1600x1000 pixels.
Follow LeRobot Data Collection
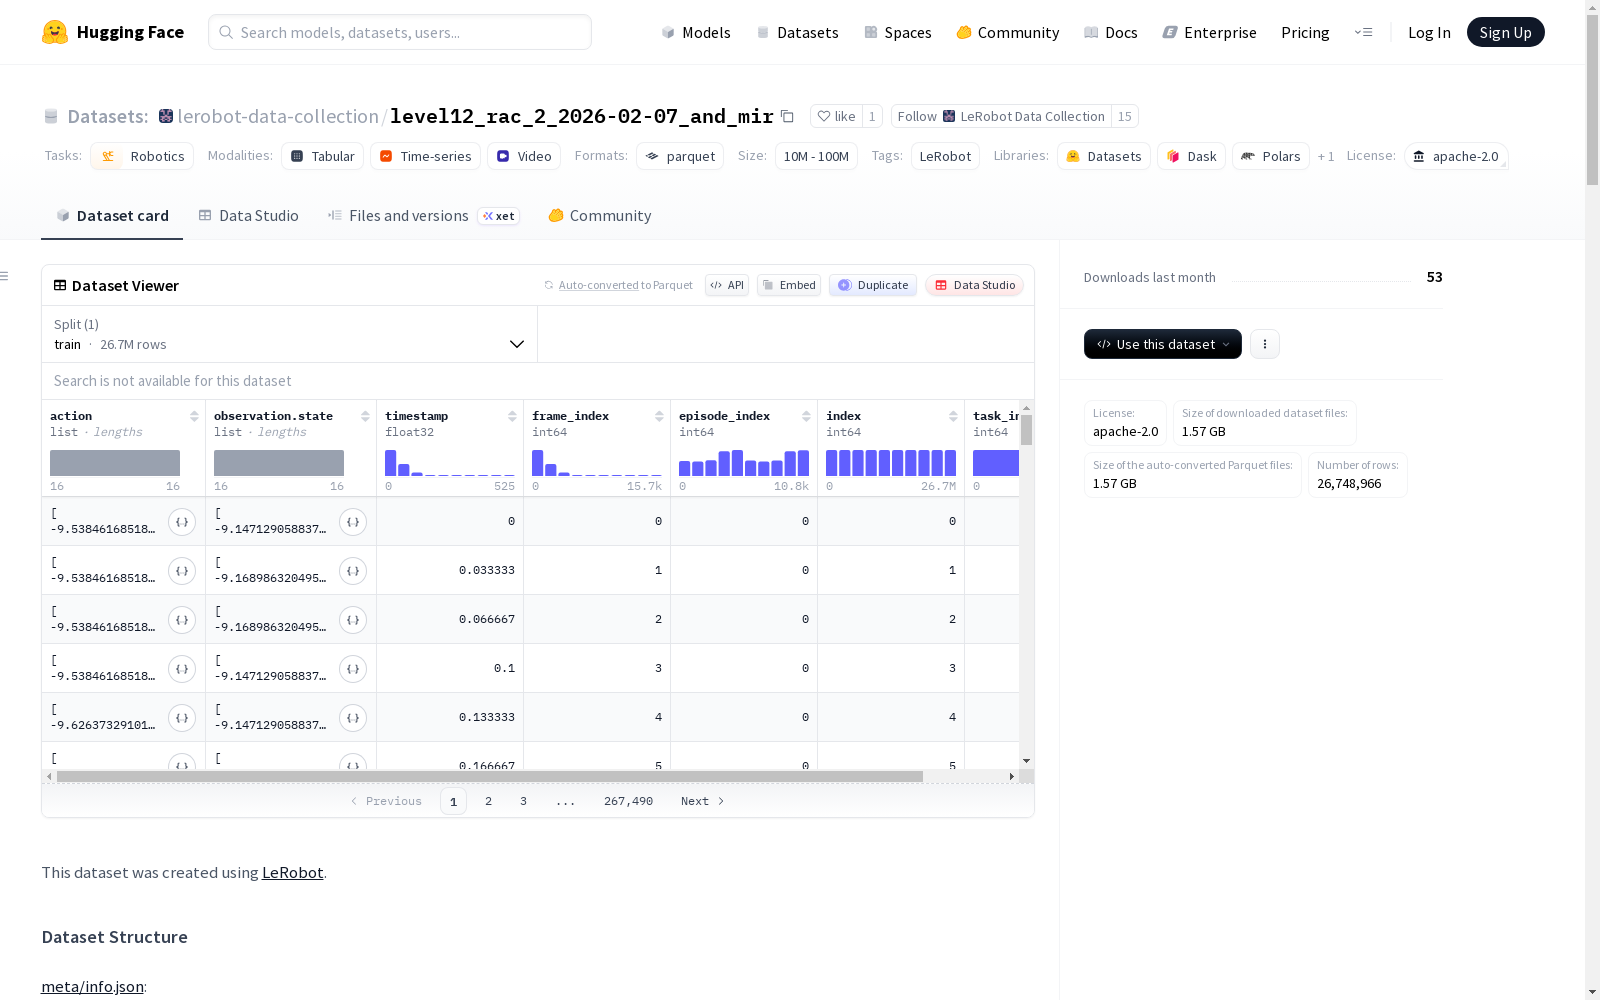tap(1002, 116)
